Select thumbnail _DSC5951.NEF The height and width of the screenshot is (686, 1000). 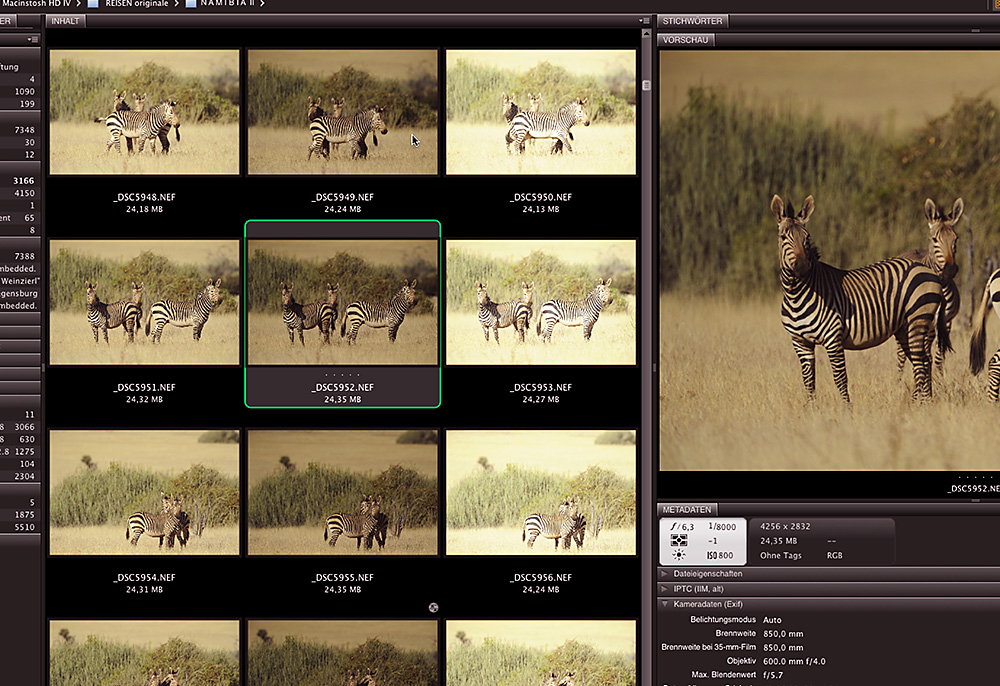(145, 302)
